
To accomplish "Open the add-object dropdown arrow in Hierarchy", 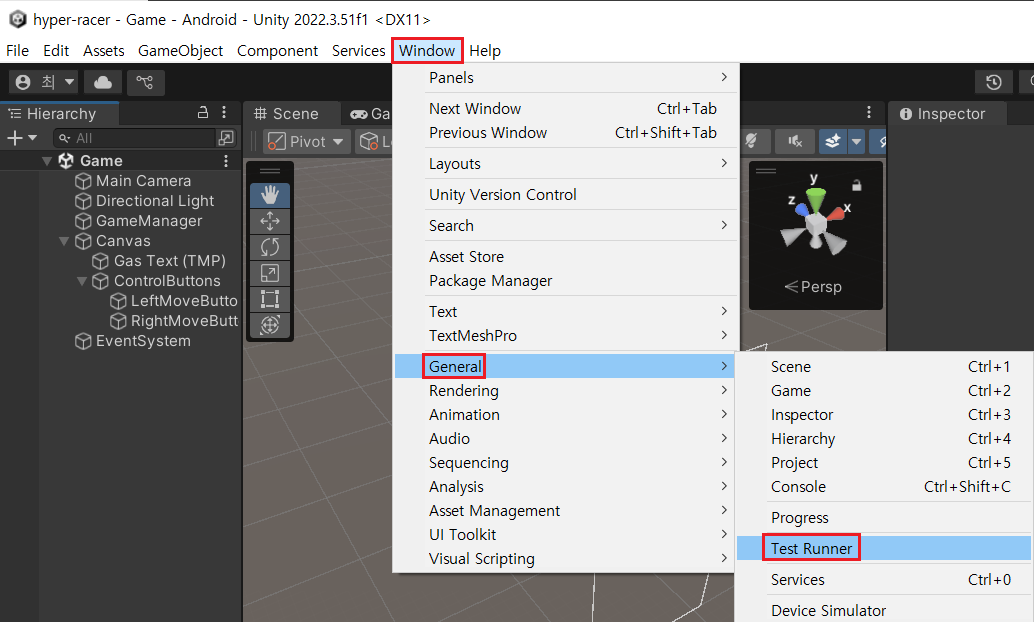I will click(32, 138).
